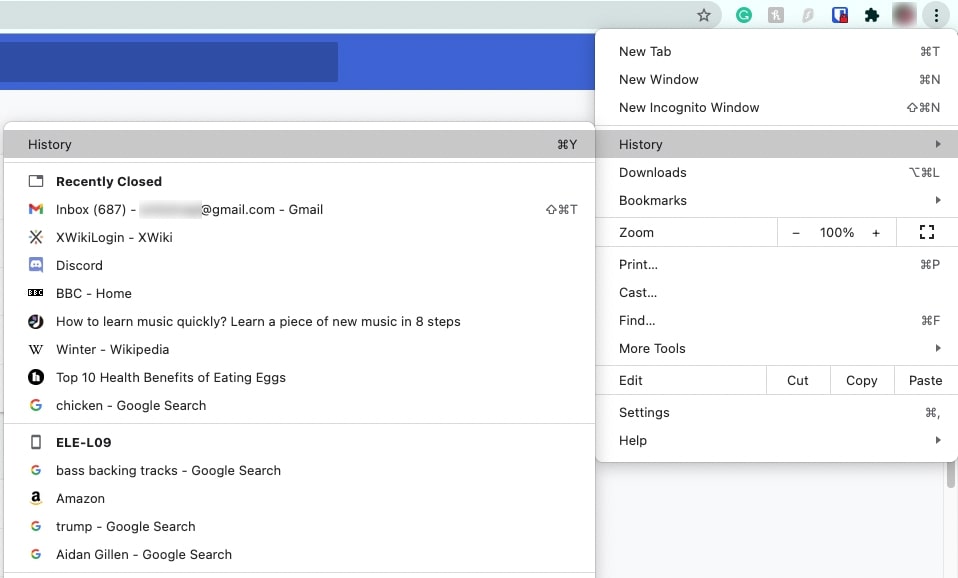
Task: Open Aidan Gillen - Google Search entry
Action: (x=299, y=554)
